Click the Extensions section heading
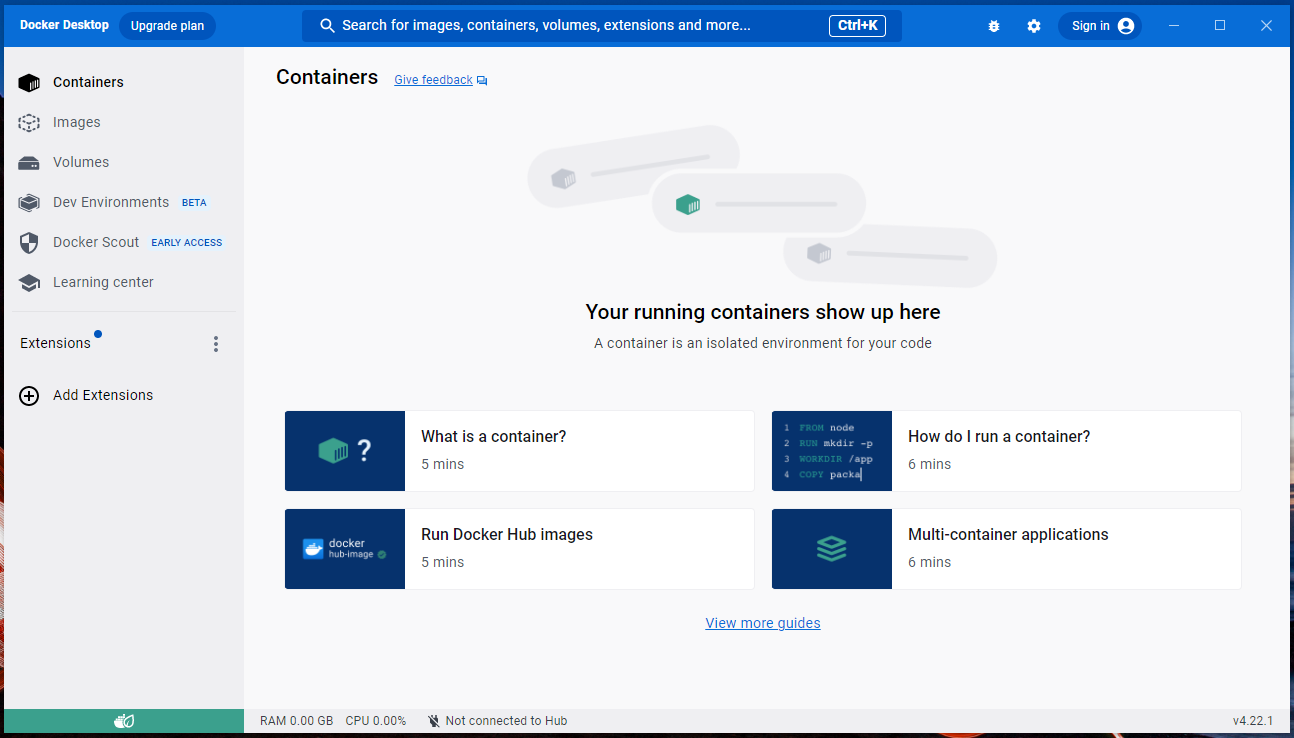Viewport: 1294px width, 738px height. [55, 343]
